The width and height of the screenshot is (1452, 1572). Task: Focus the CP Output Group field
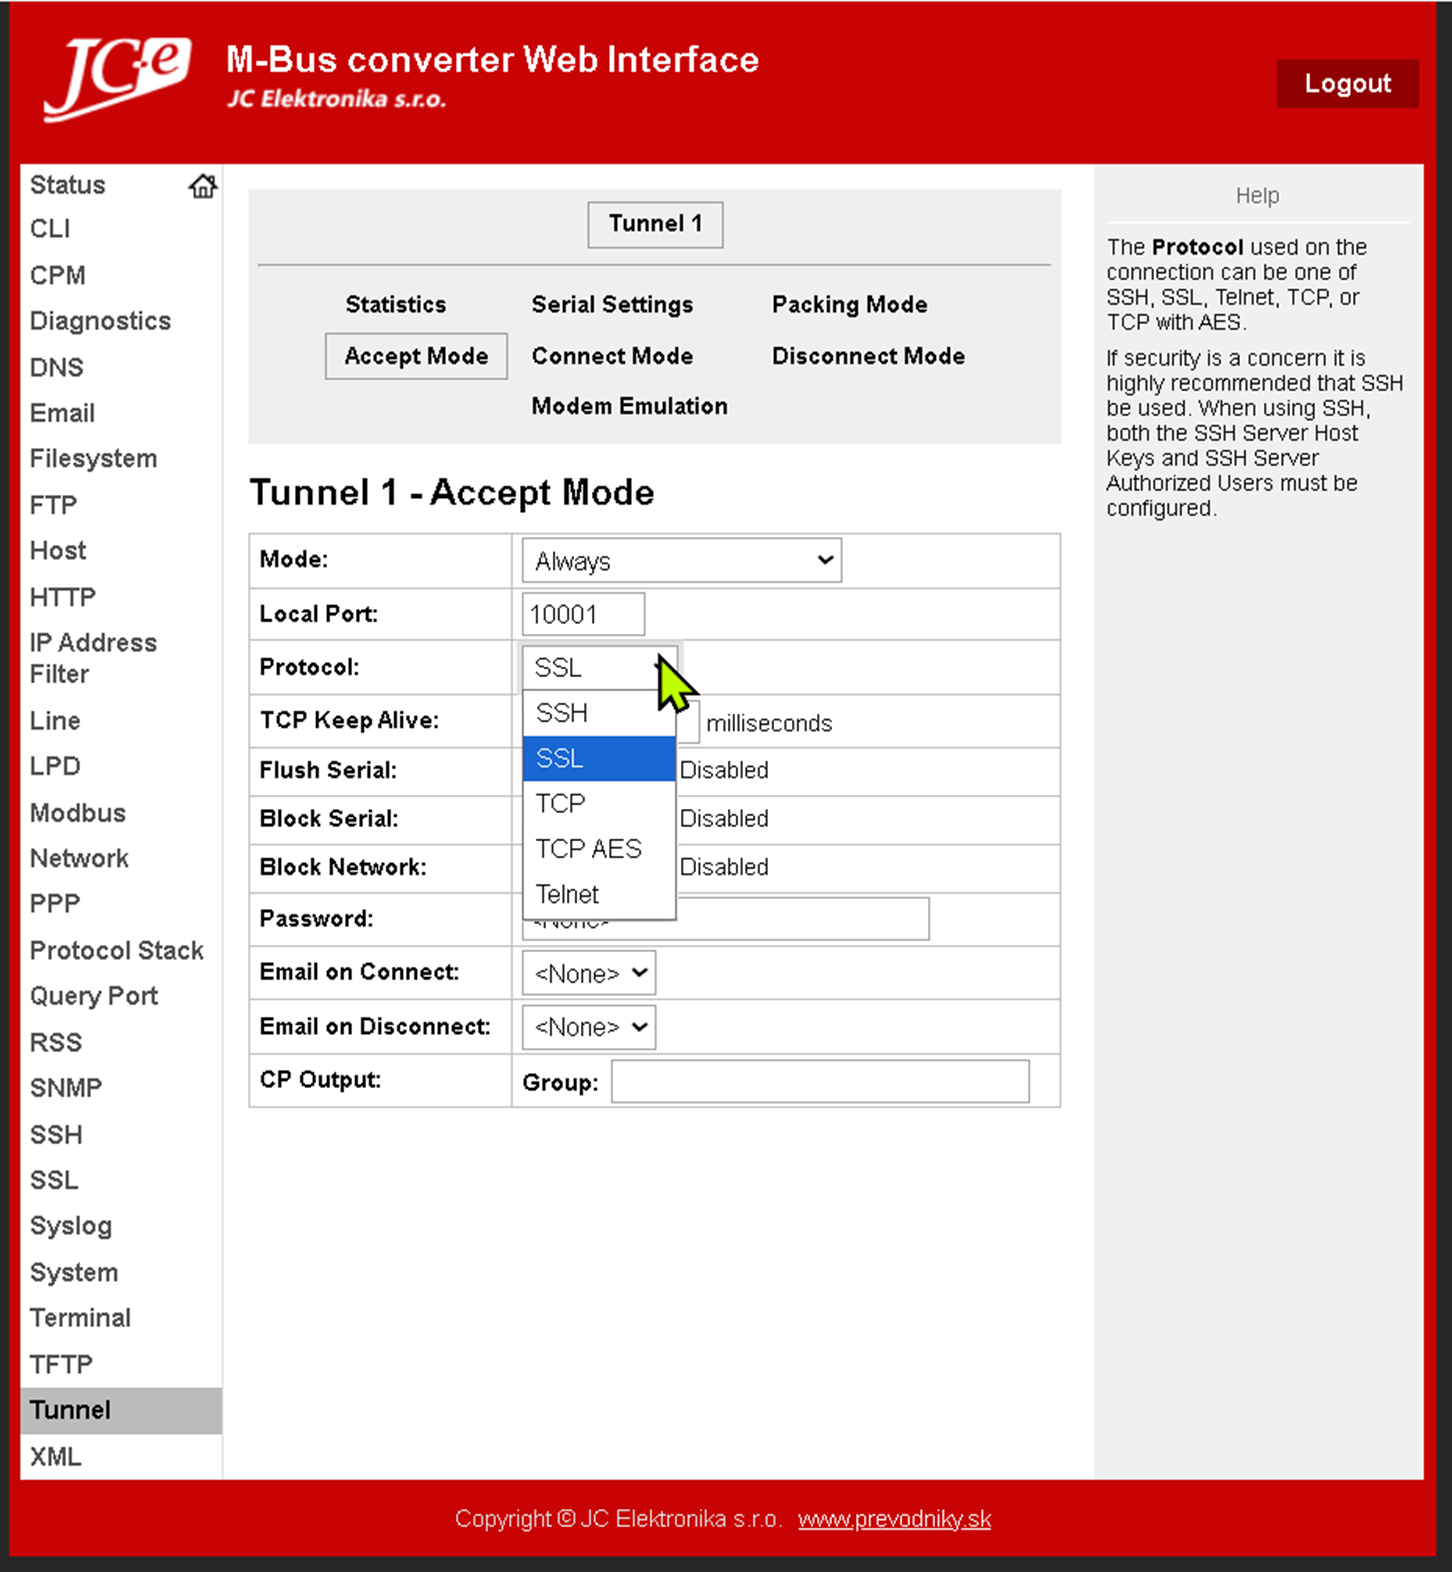click(x=820, y=1082)
